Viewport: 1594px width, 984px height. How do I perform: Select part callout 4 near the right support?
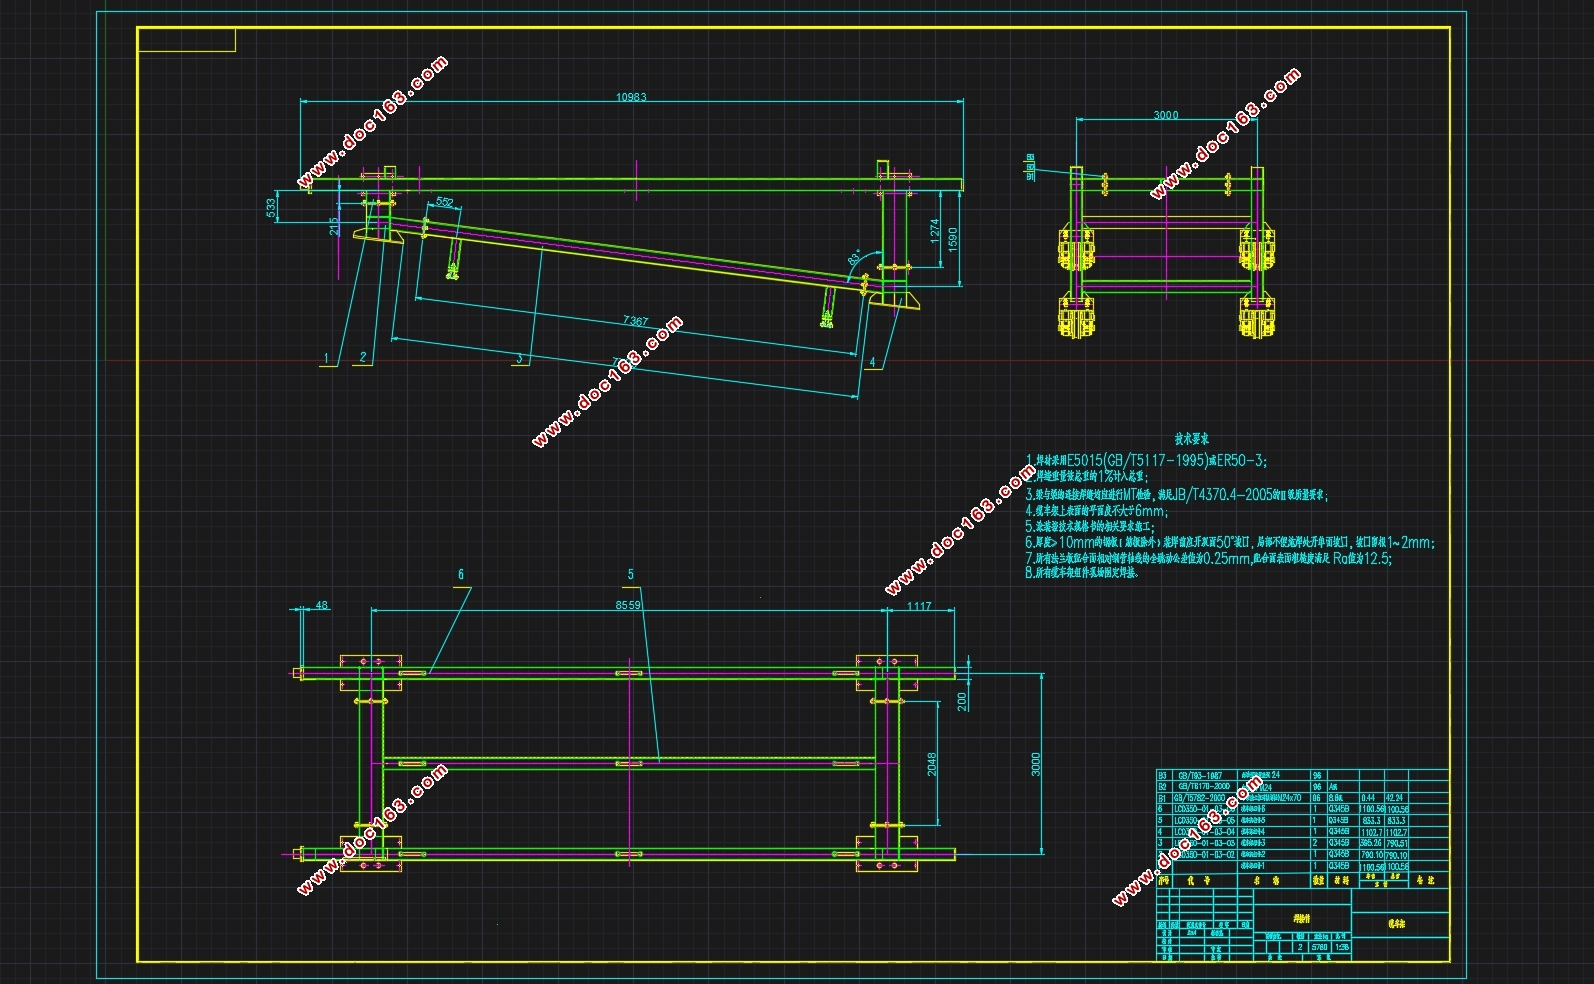[x=872, y=362]
